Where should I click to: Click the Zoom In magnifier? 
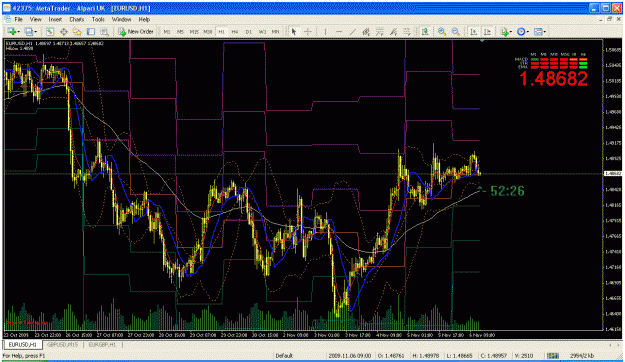442,31
